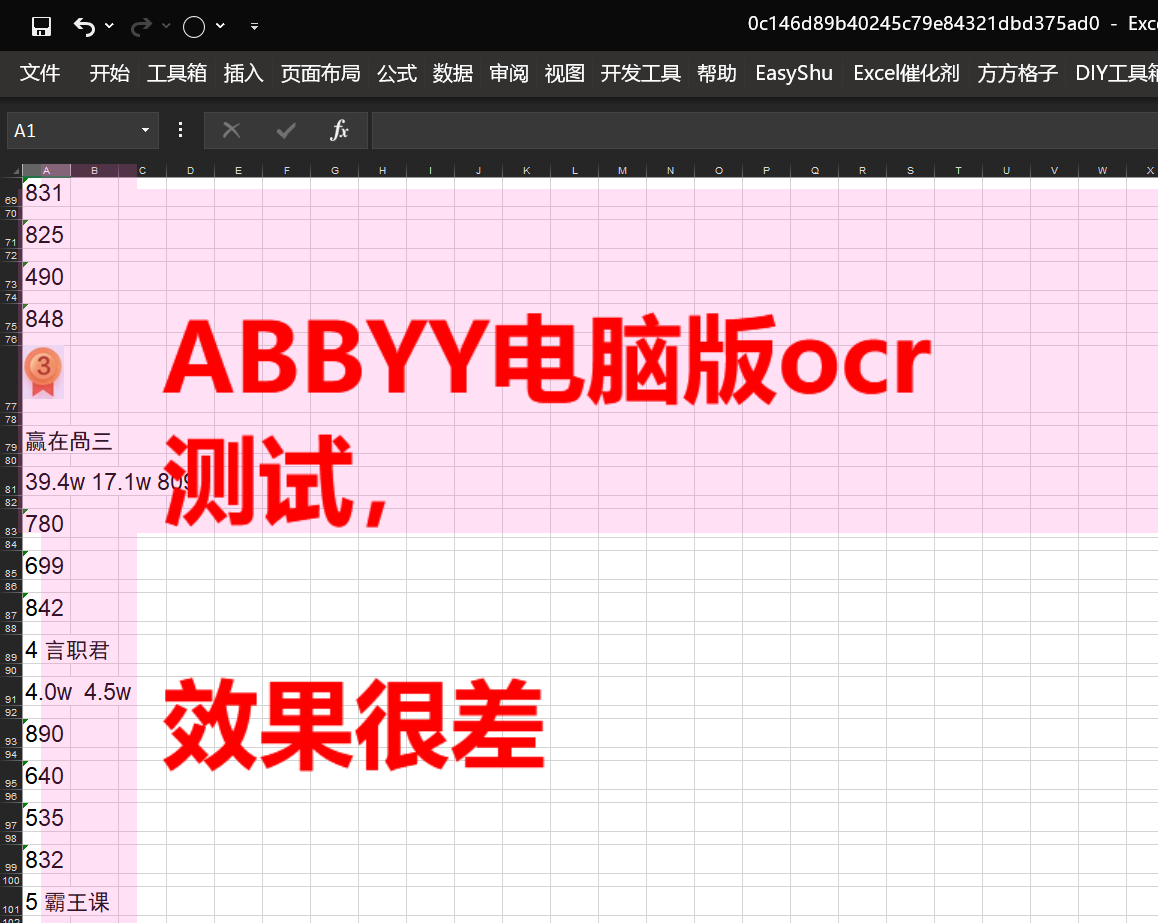Click inside the formula bar input
1158x923 pixels.
765,131
